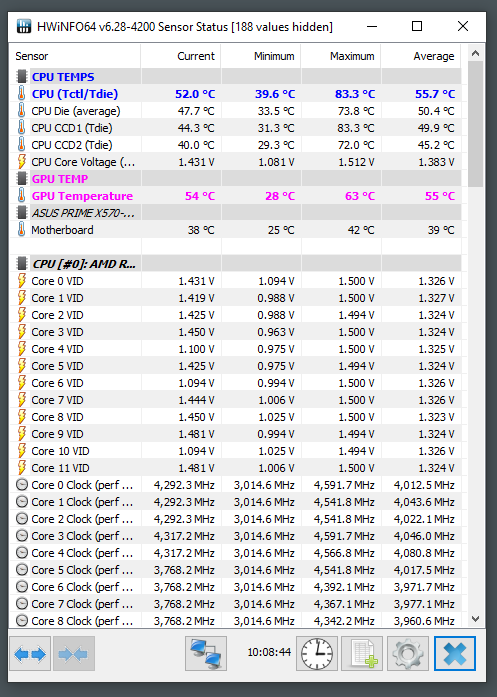
Task: Click thermometer icon beside GPU Temperature
Action: [x=21, y=196]
